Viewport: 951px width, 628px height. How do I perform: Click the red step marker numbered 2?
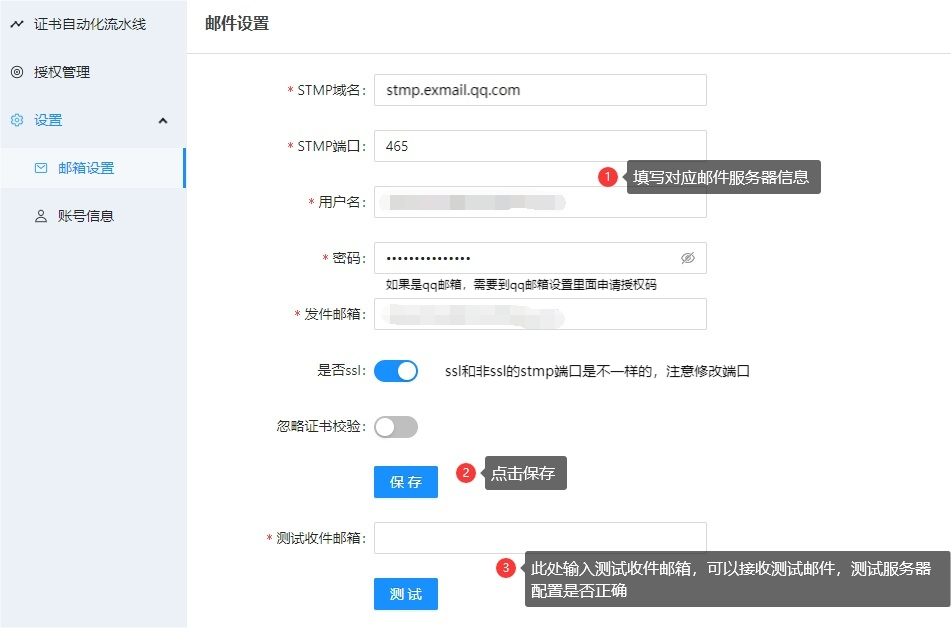[x=465, y=473]
